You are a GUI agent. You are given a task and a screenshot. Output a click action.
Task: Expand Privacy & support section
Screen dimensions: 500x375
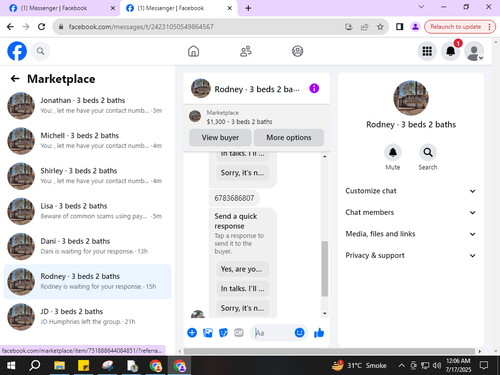[x=410, y=255]
